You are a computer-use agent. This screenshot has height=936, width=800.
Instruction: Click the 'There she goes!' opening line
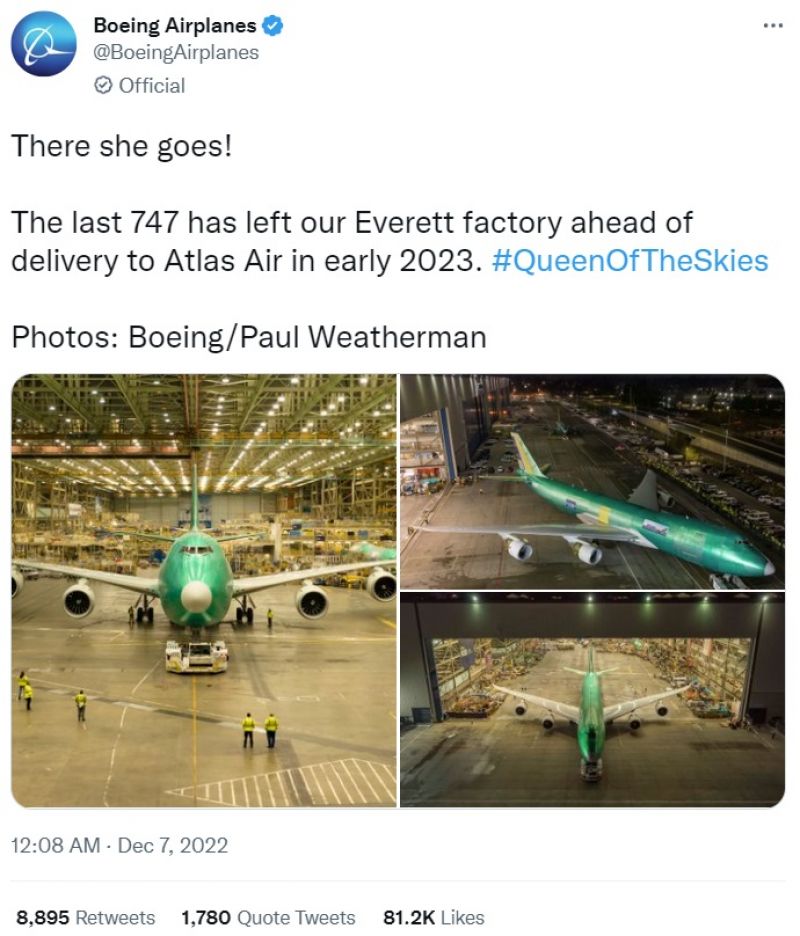(x=121, y=146)
